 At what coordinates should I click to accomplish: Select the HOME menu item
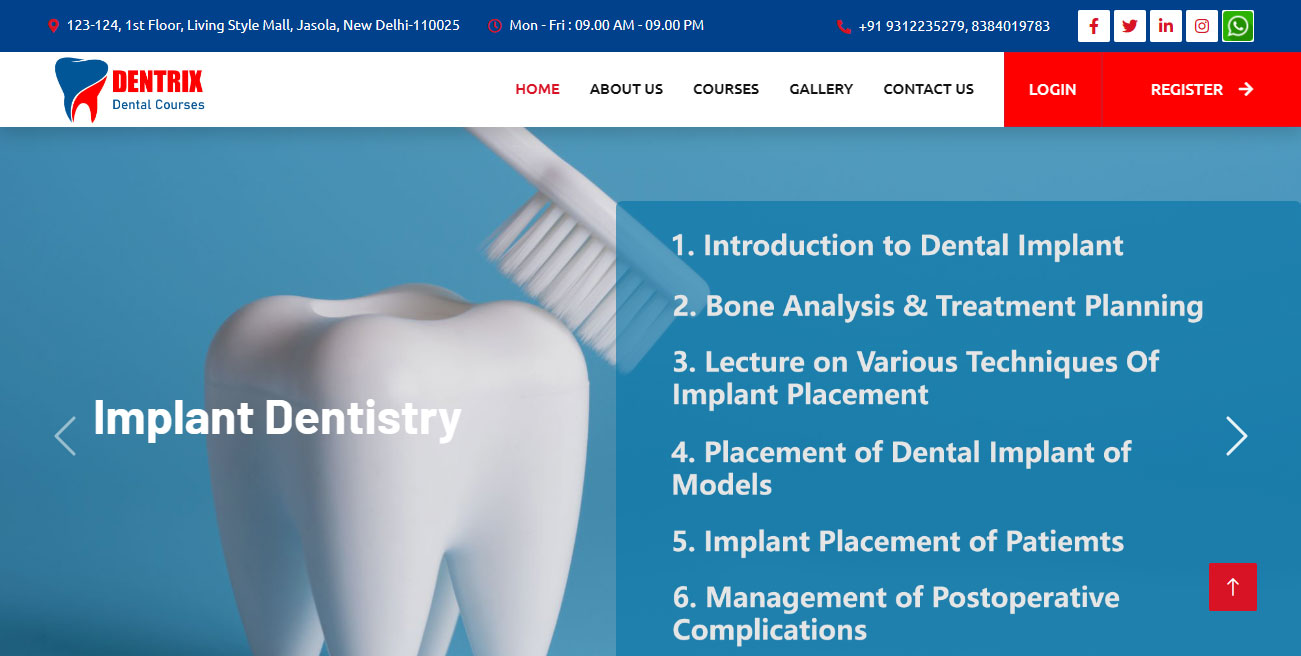(537, 89)
